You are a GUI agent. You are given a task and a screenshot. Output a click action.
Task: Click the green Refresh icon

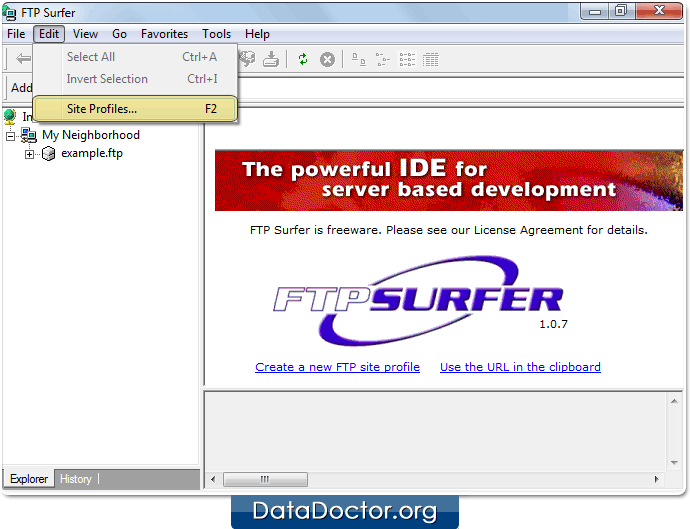pyautogui.click(x=303, y=59)
